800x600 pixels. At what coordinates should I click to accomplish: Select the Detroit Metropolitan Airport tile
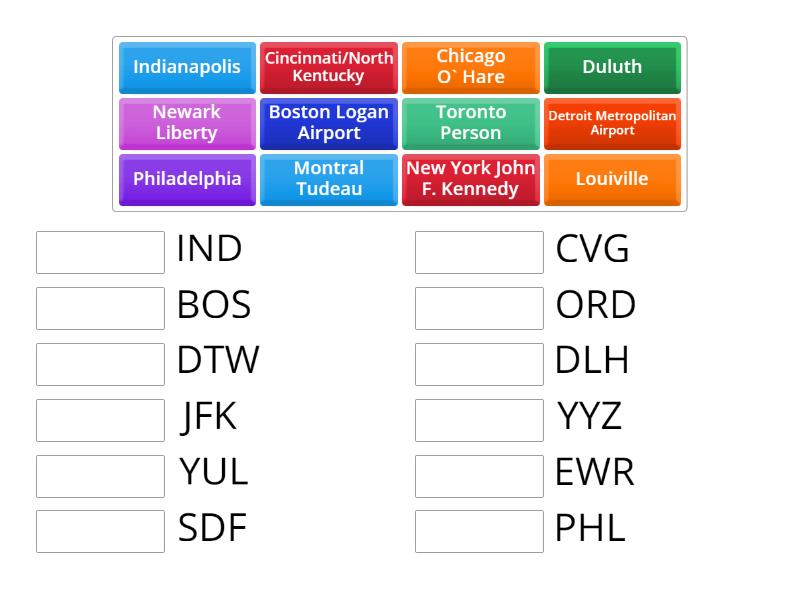click(612, 124)
